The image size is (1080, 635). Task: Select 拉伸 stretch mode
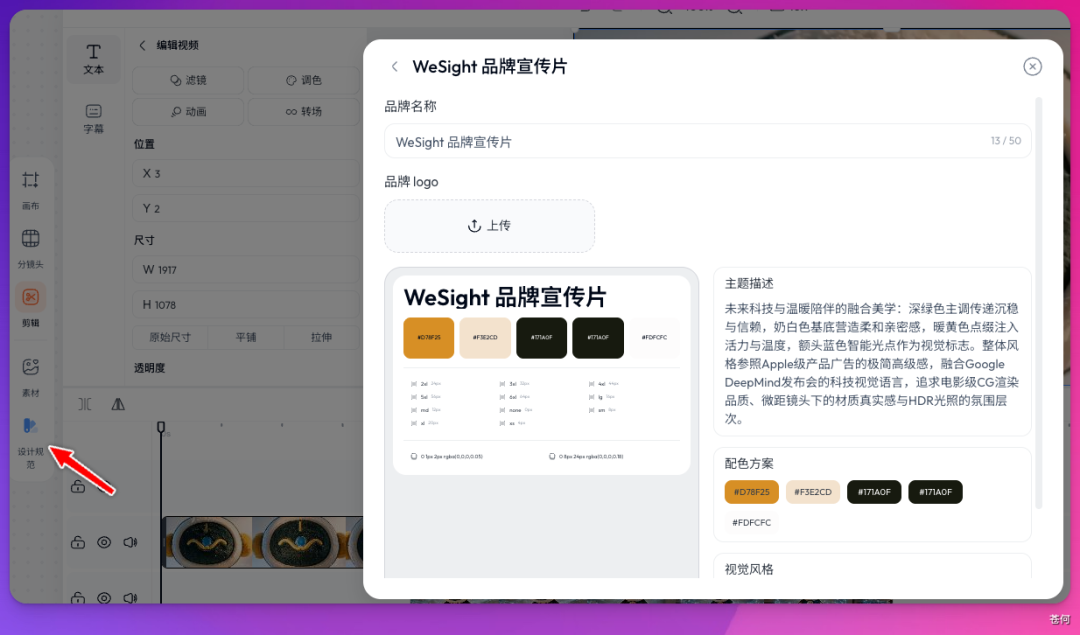321,337
